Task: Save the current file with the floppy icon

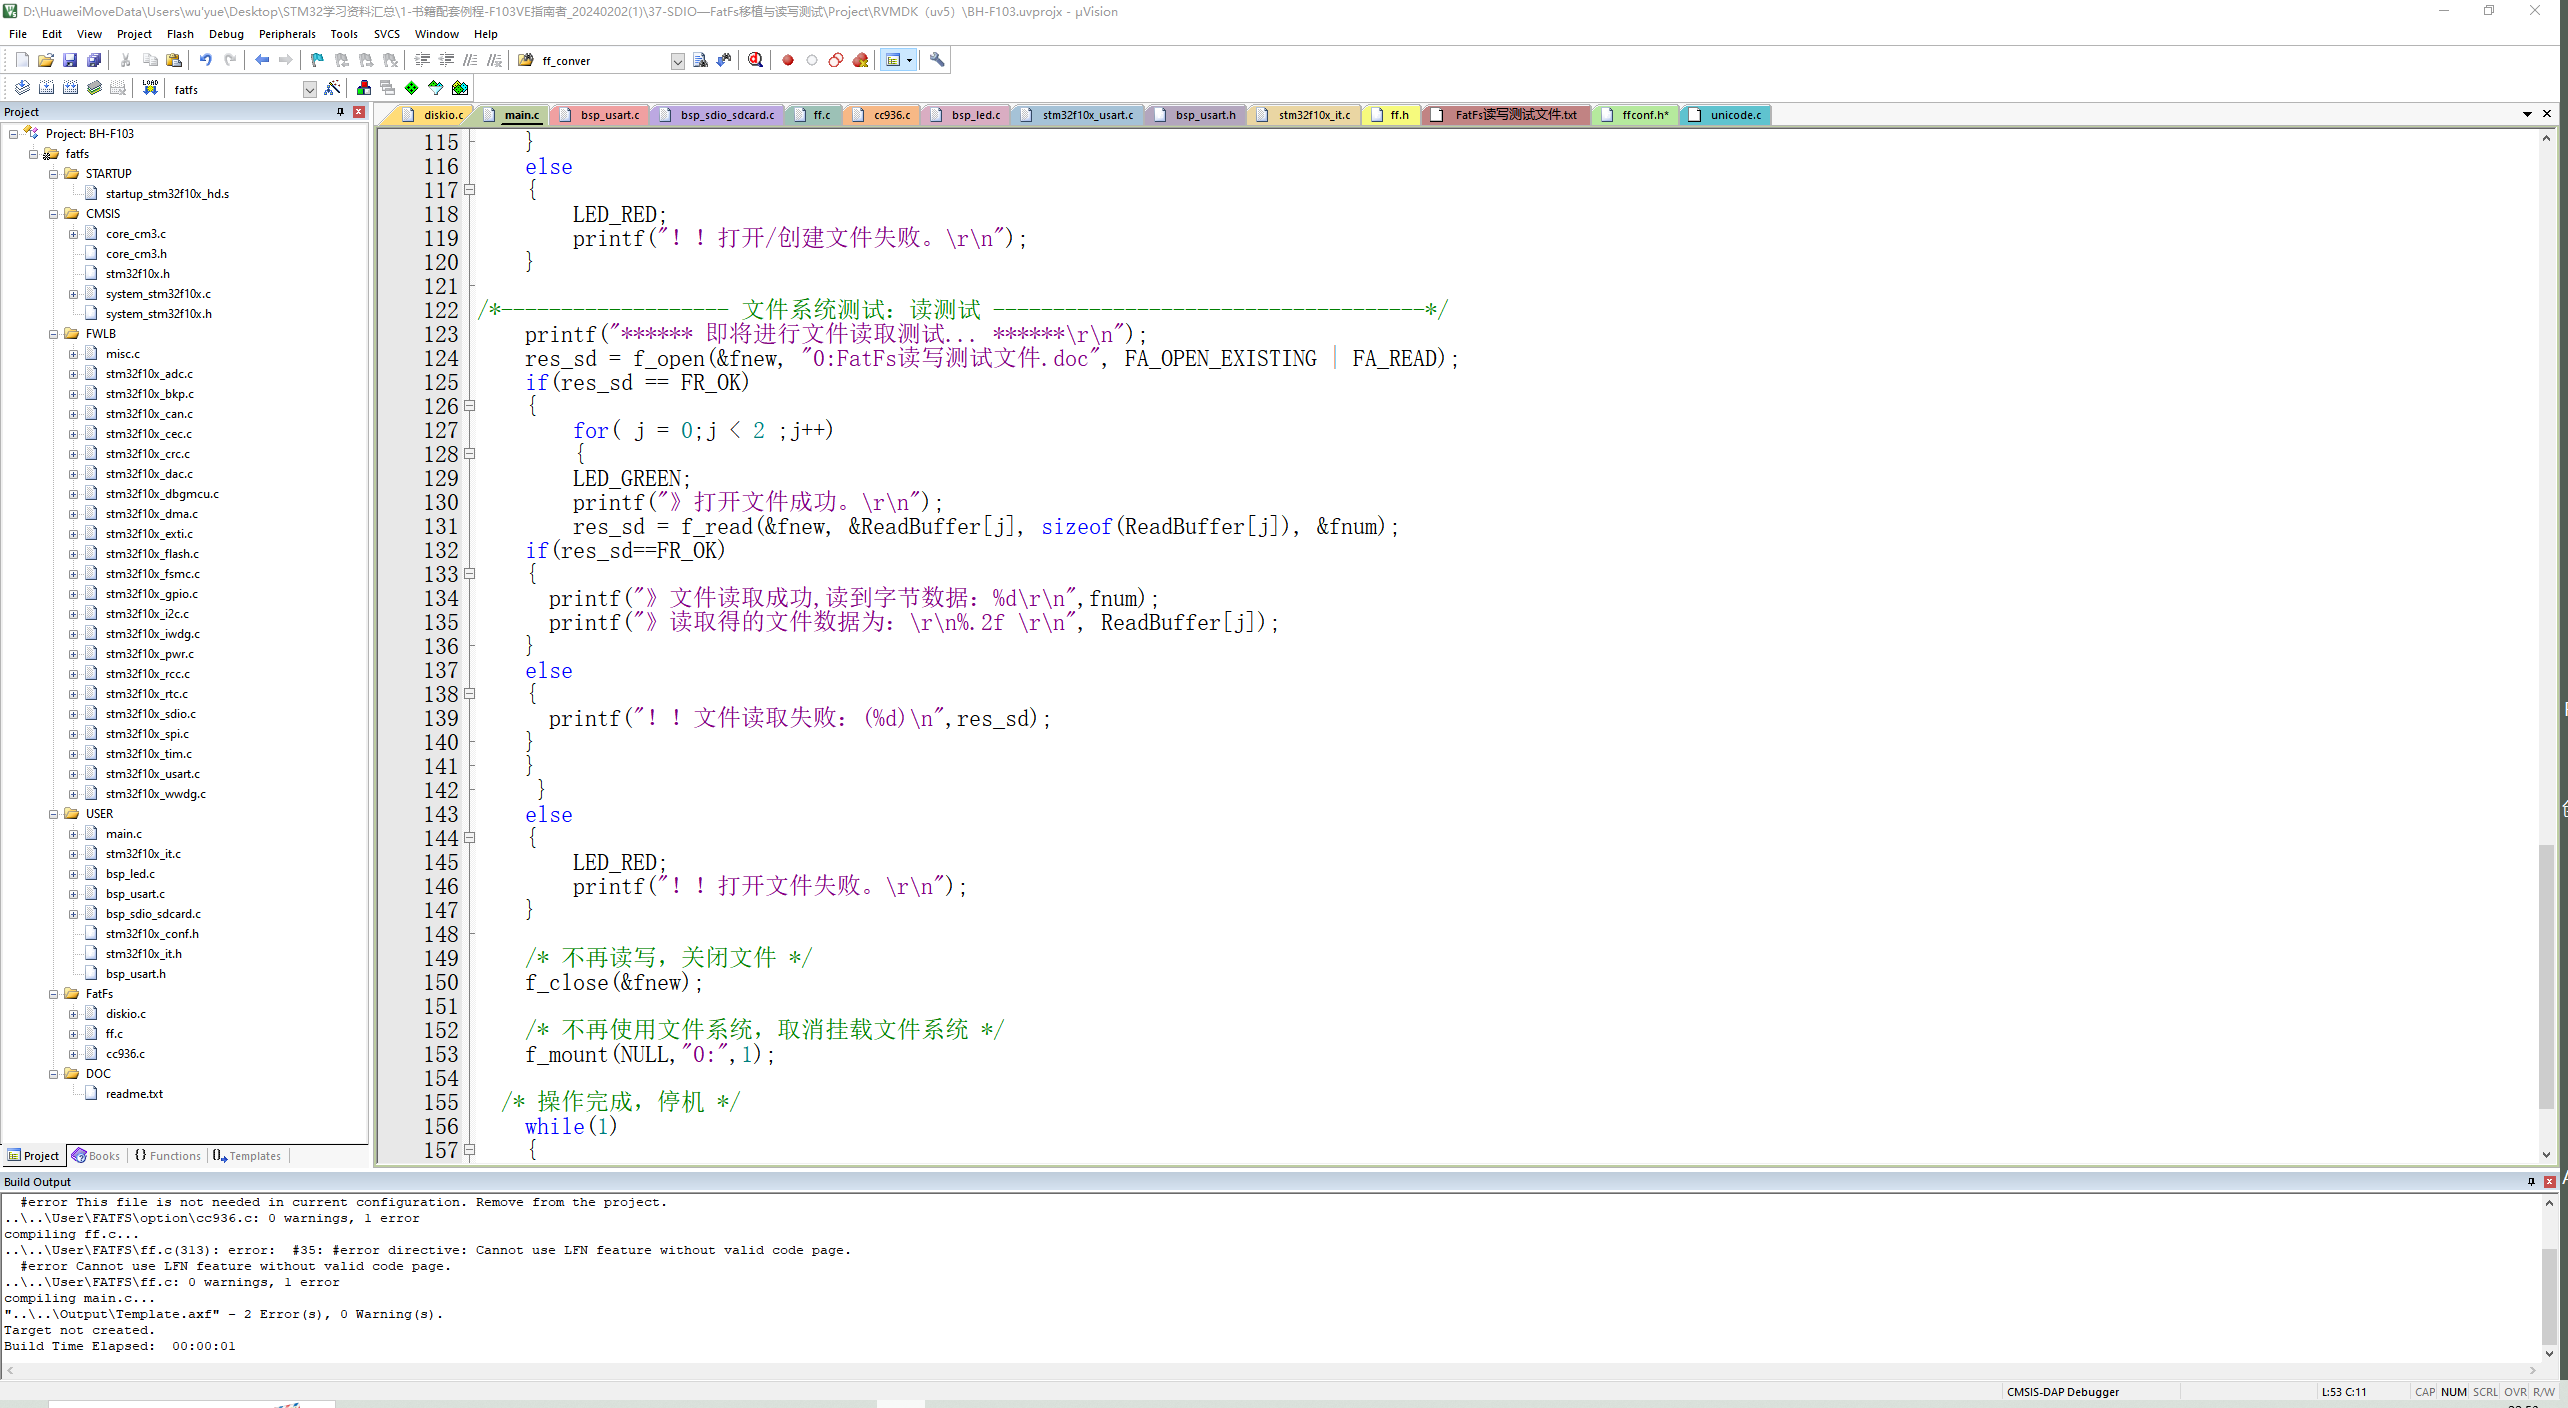Action: pos(70,60)
